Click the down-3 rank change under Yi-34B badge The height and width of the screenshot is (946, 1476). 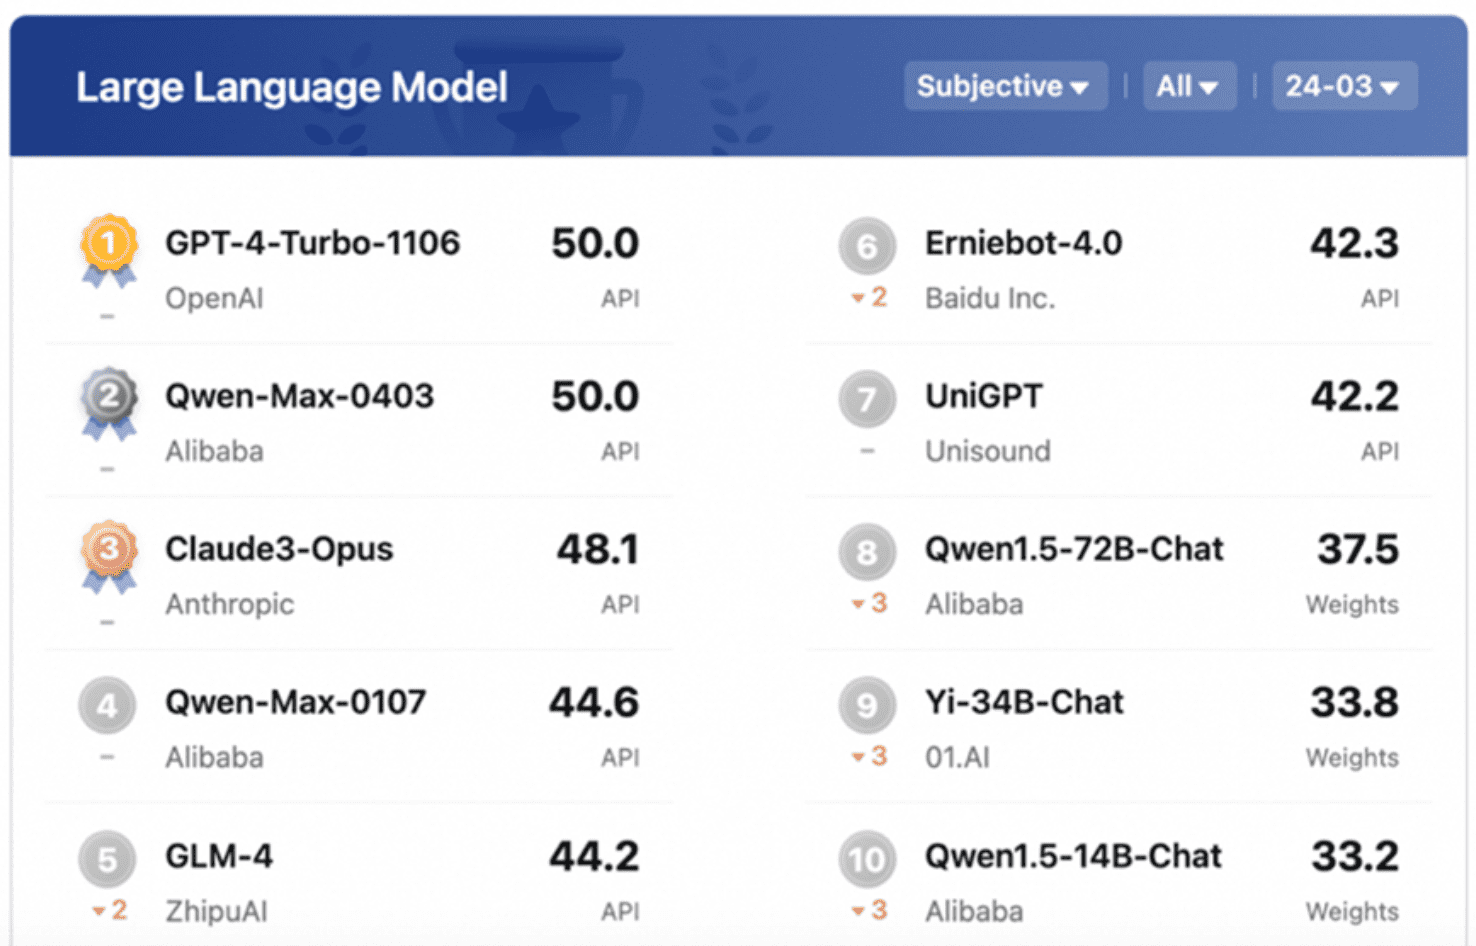[869, 756]
